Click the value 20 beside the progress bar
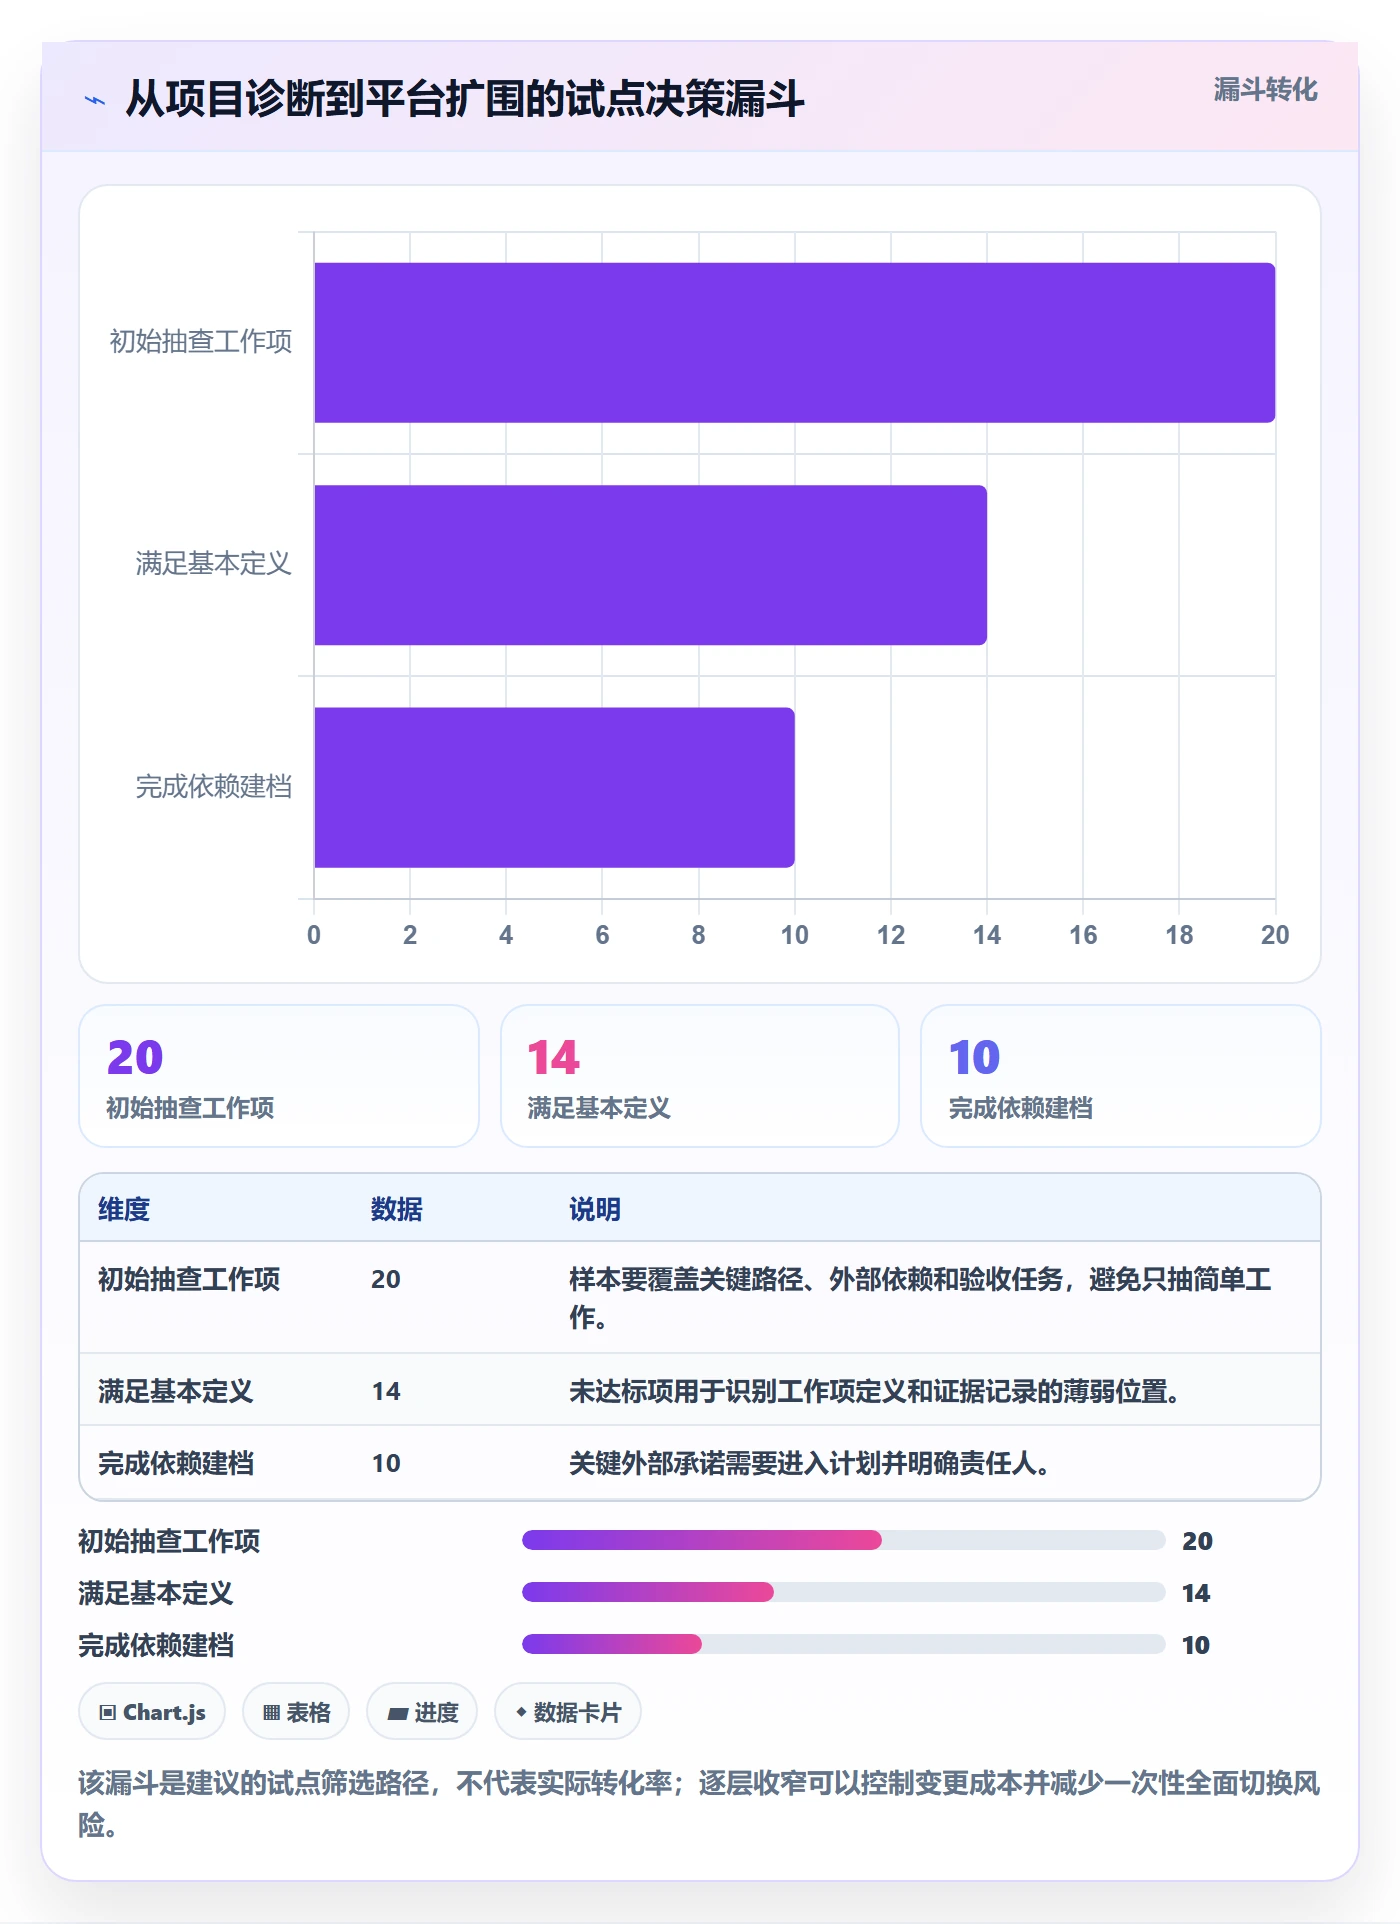Screen dimensions: 1400x1924 pos(1197,1541)
